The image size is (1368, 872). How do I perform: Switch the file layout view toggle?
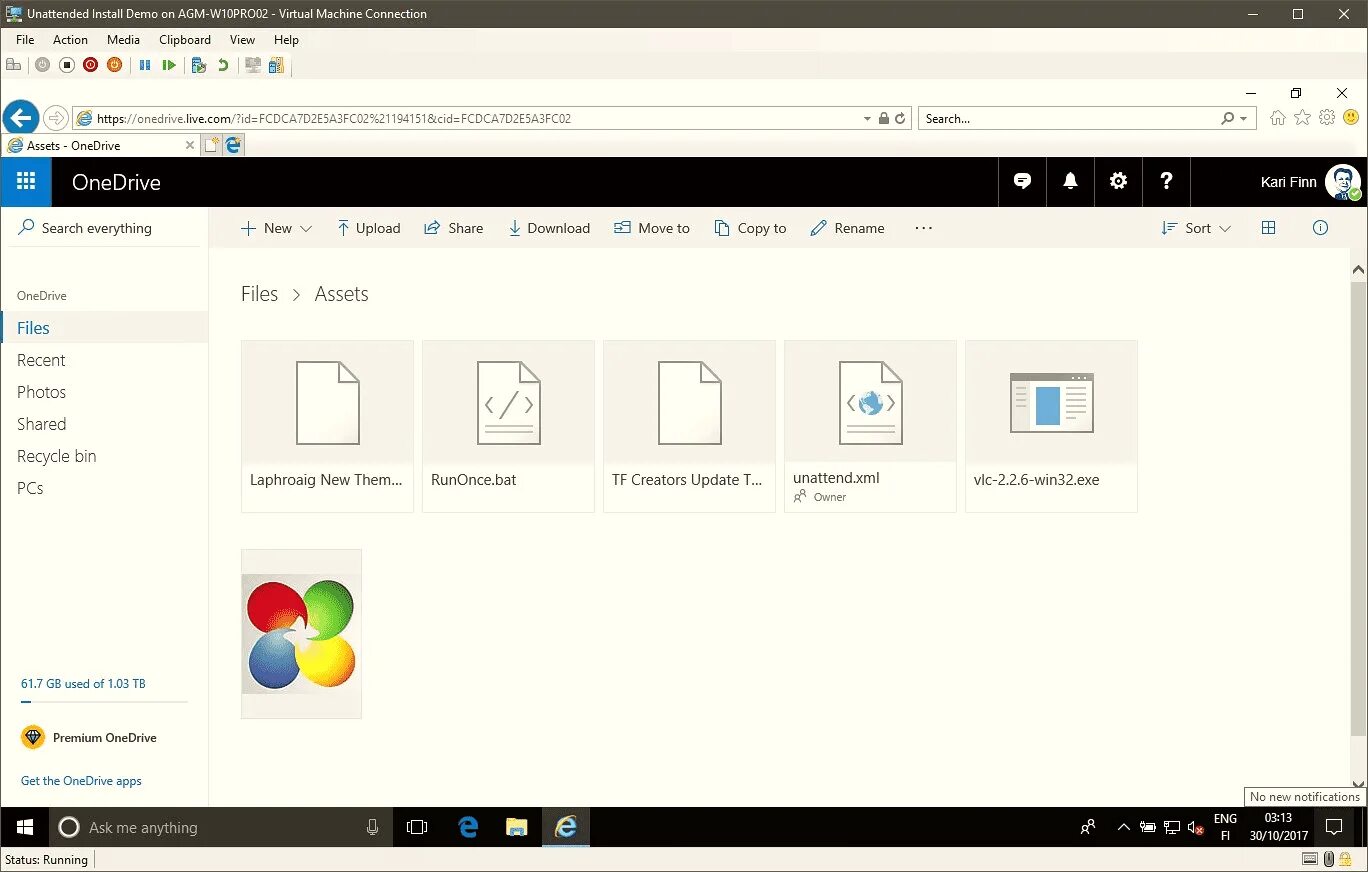click(1268, 228)
